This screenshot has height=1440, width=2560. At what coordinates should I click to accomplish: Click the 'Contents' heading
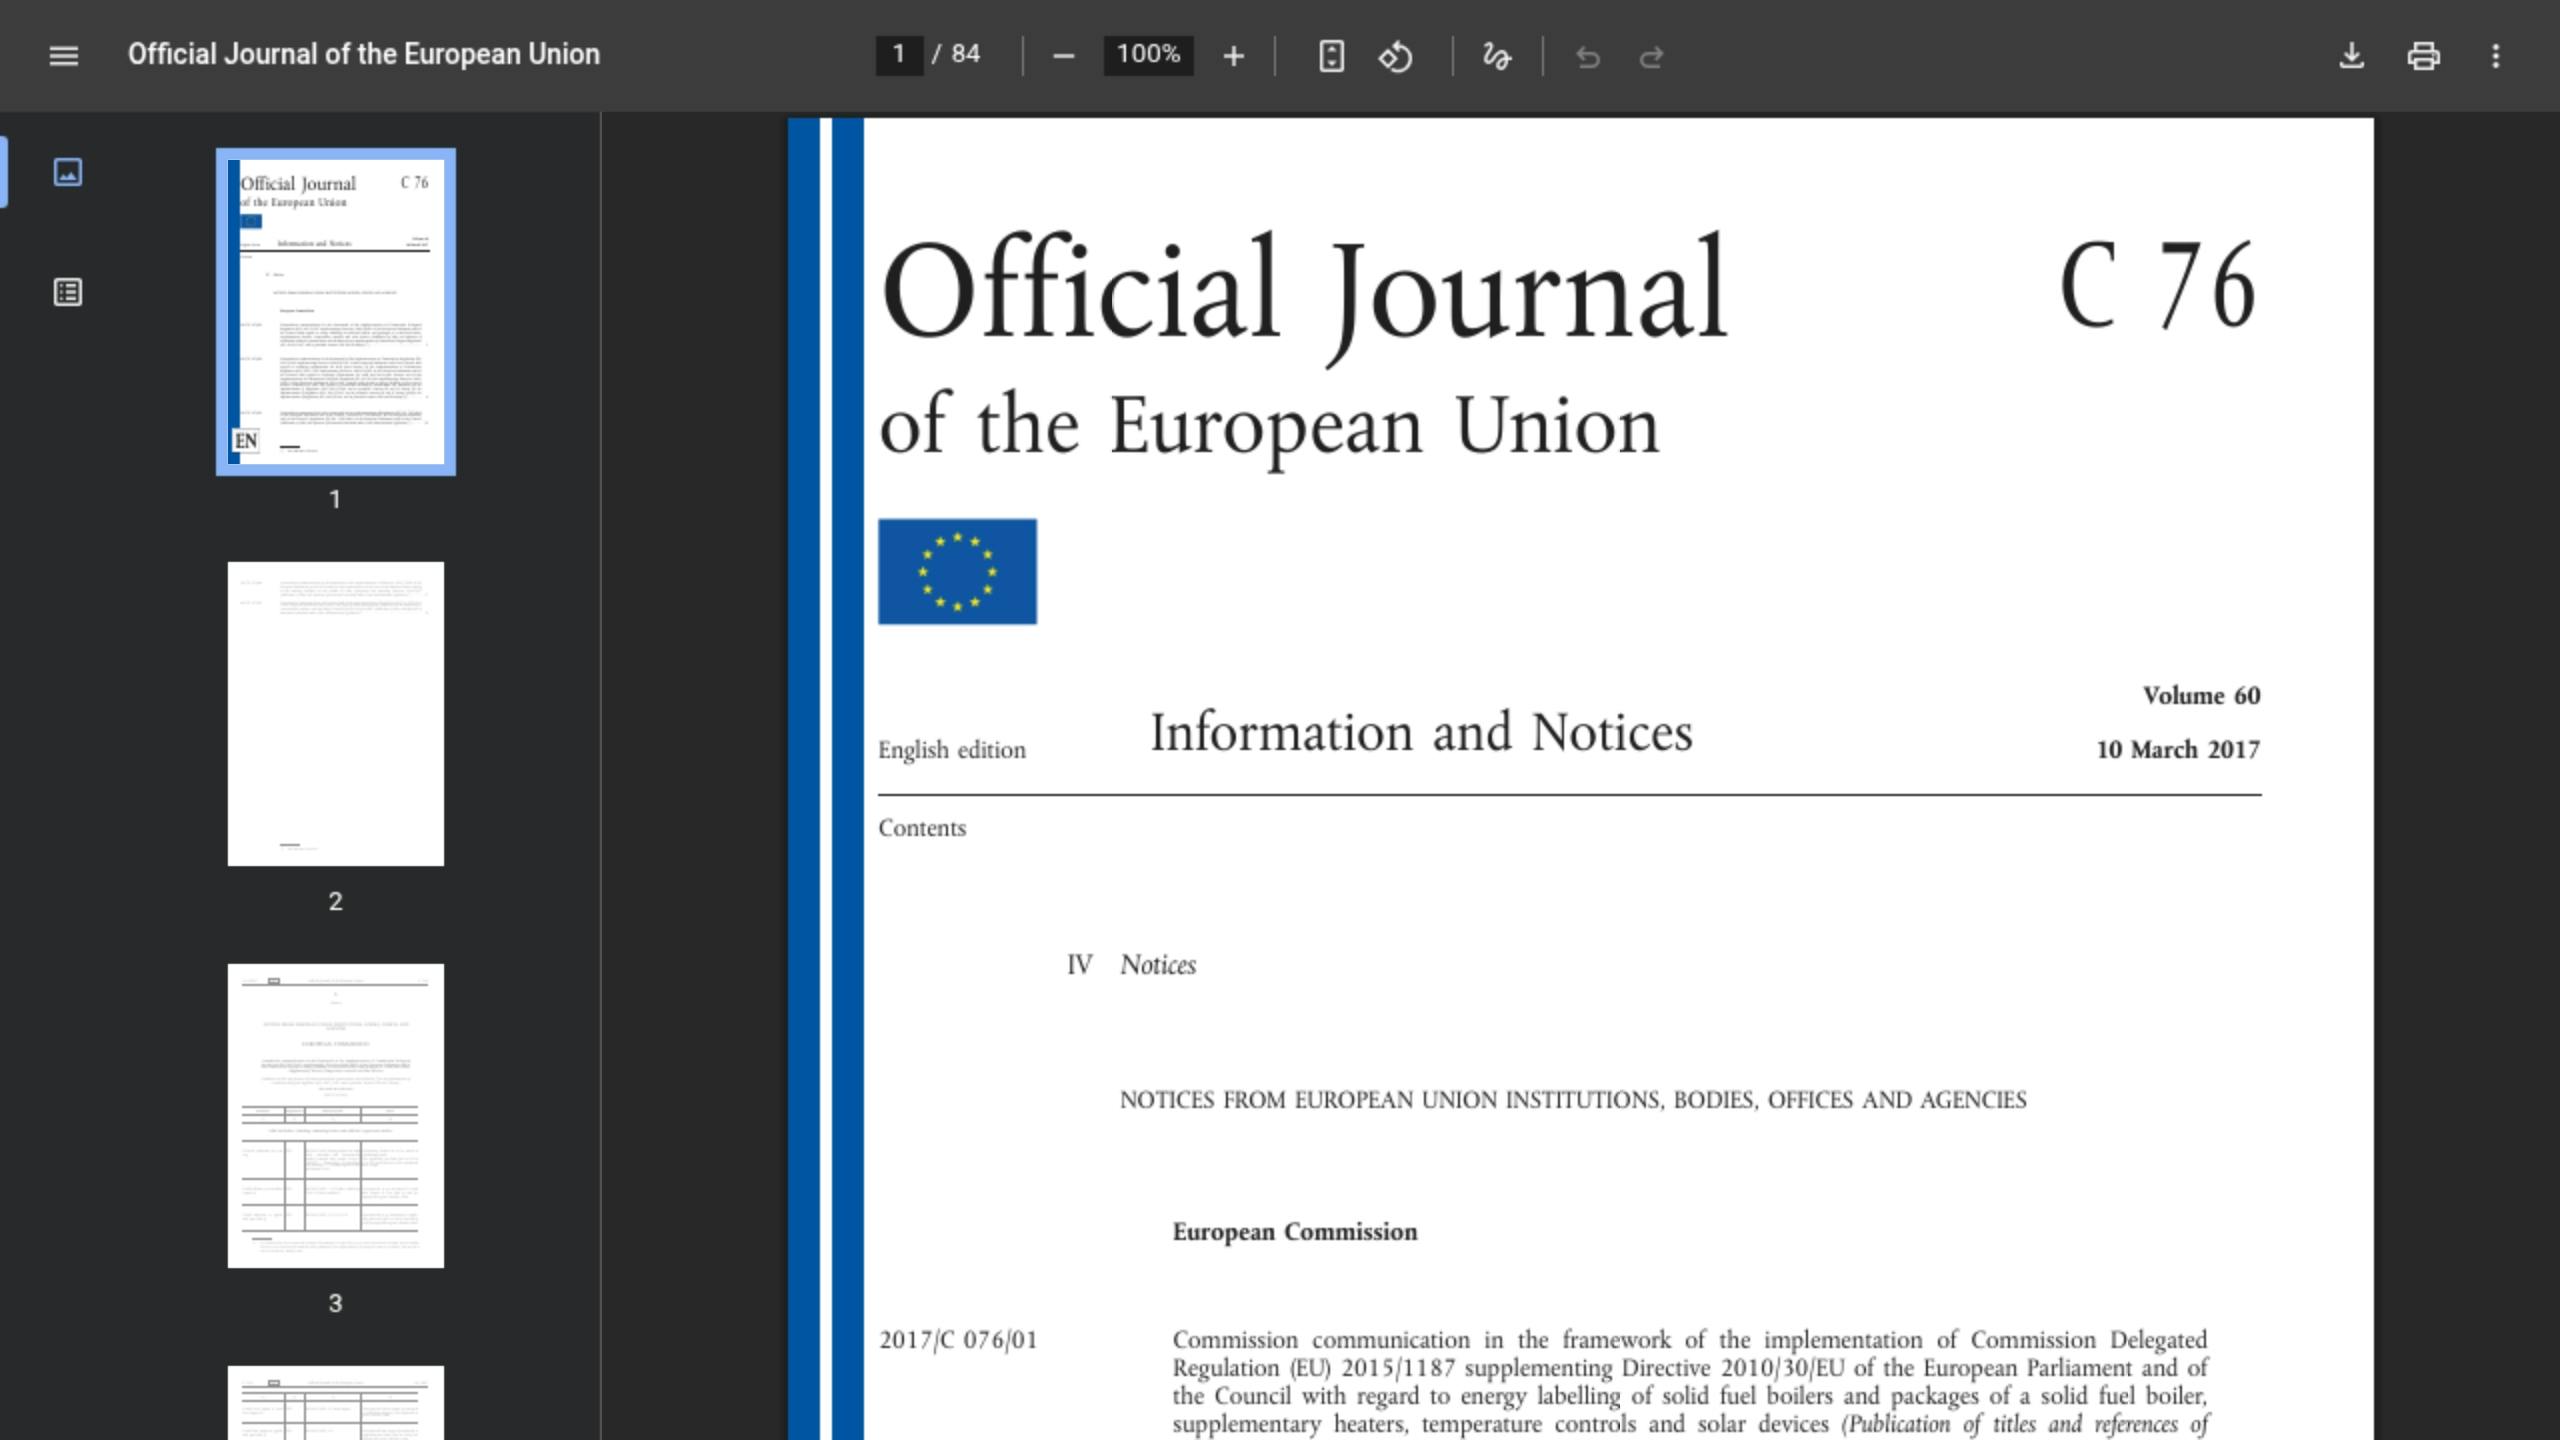(x=922, y=828)
